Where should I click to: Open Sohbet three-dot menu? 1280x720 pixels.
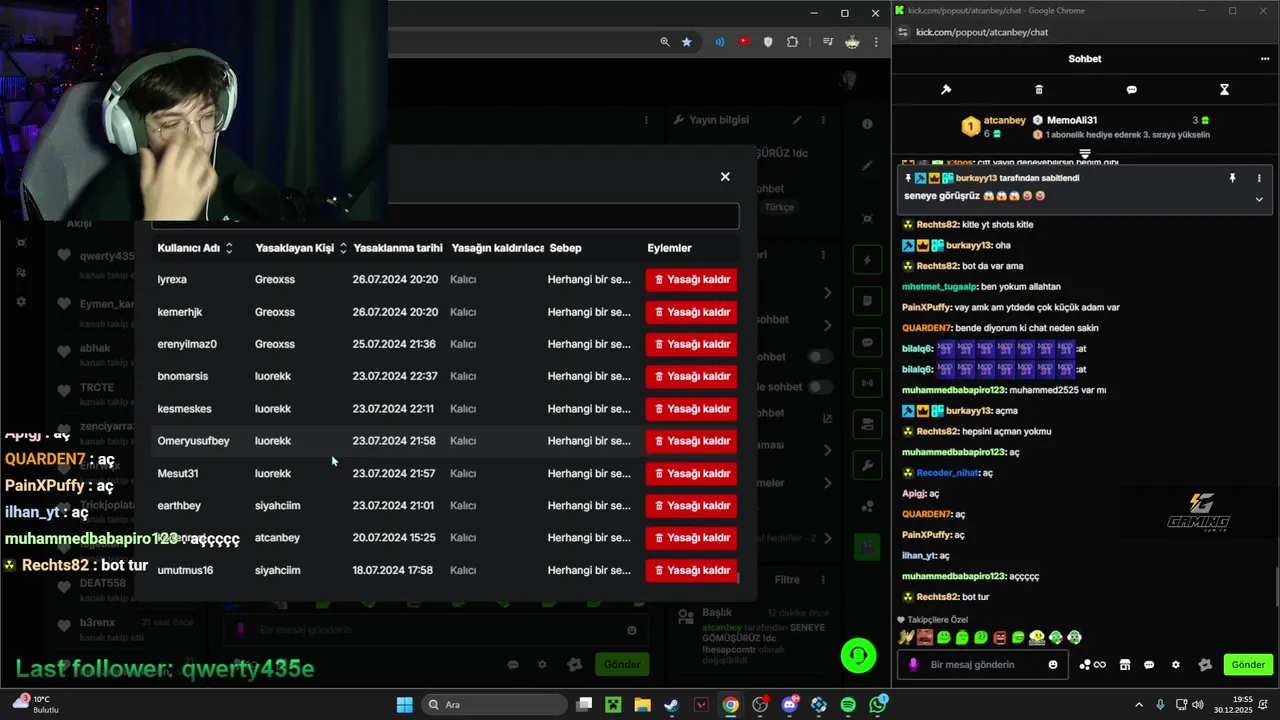click(1265, 59)
